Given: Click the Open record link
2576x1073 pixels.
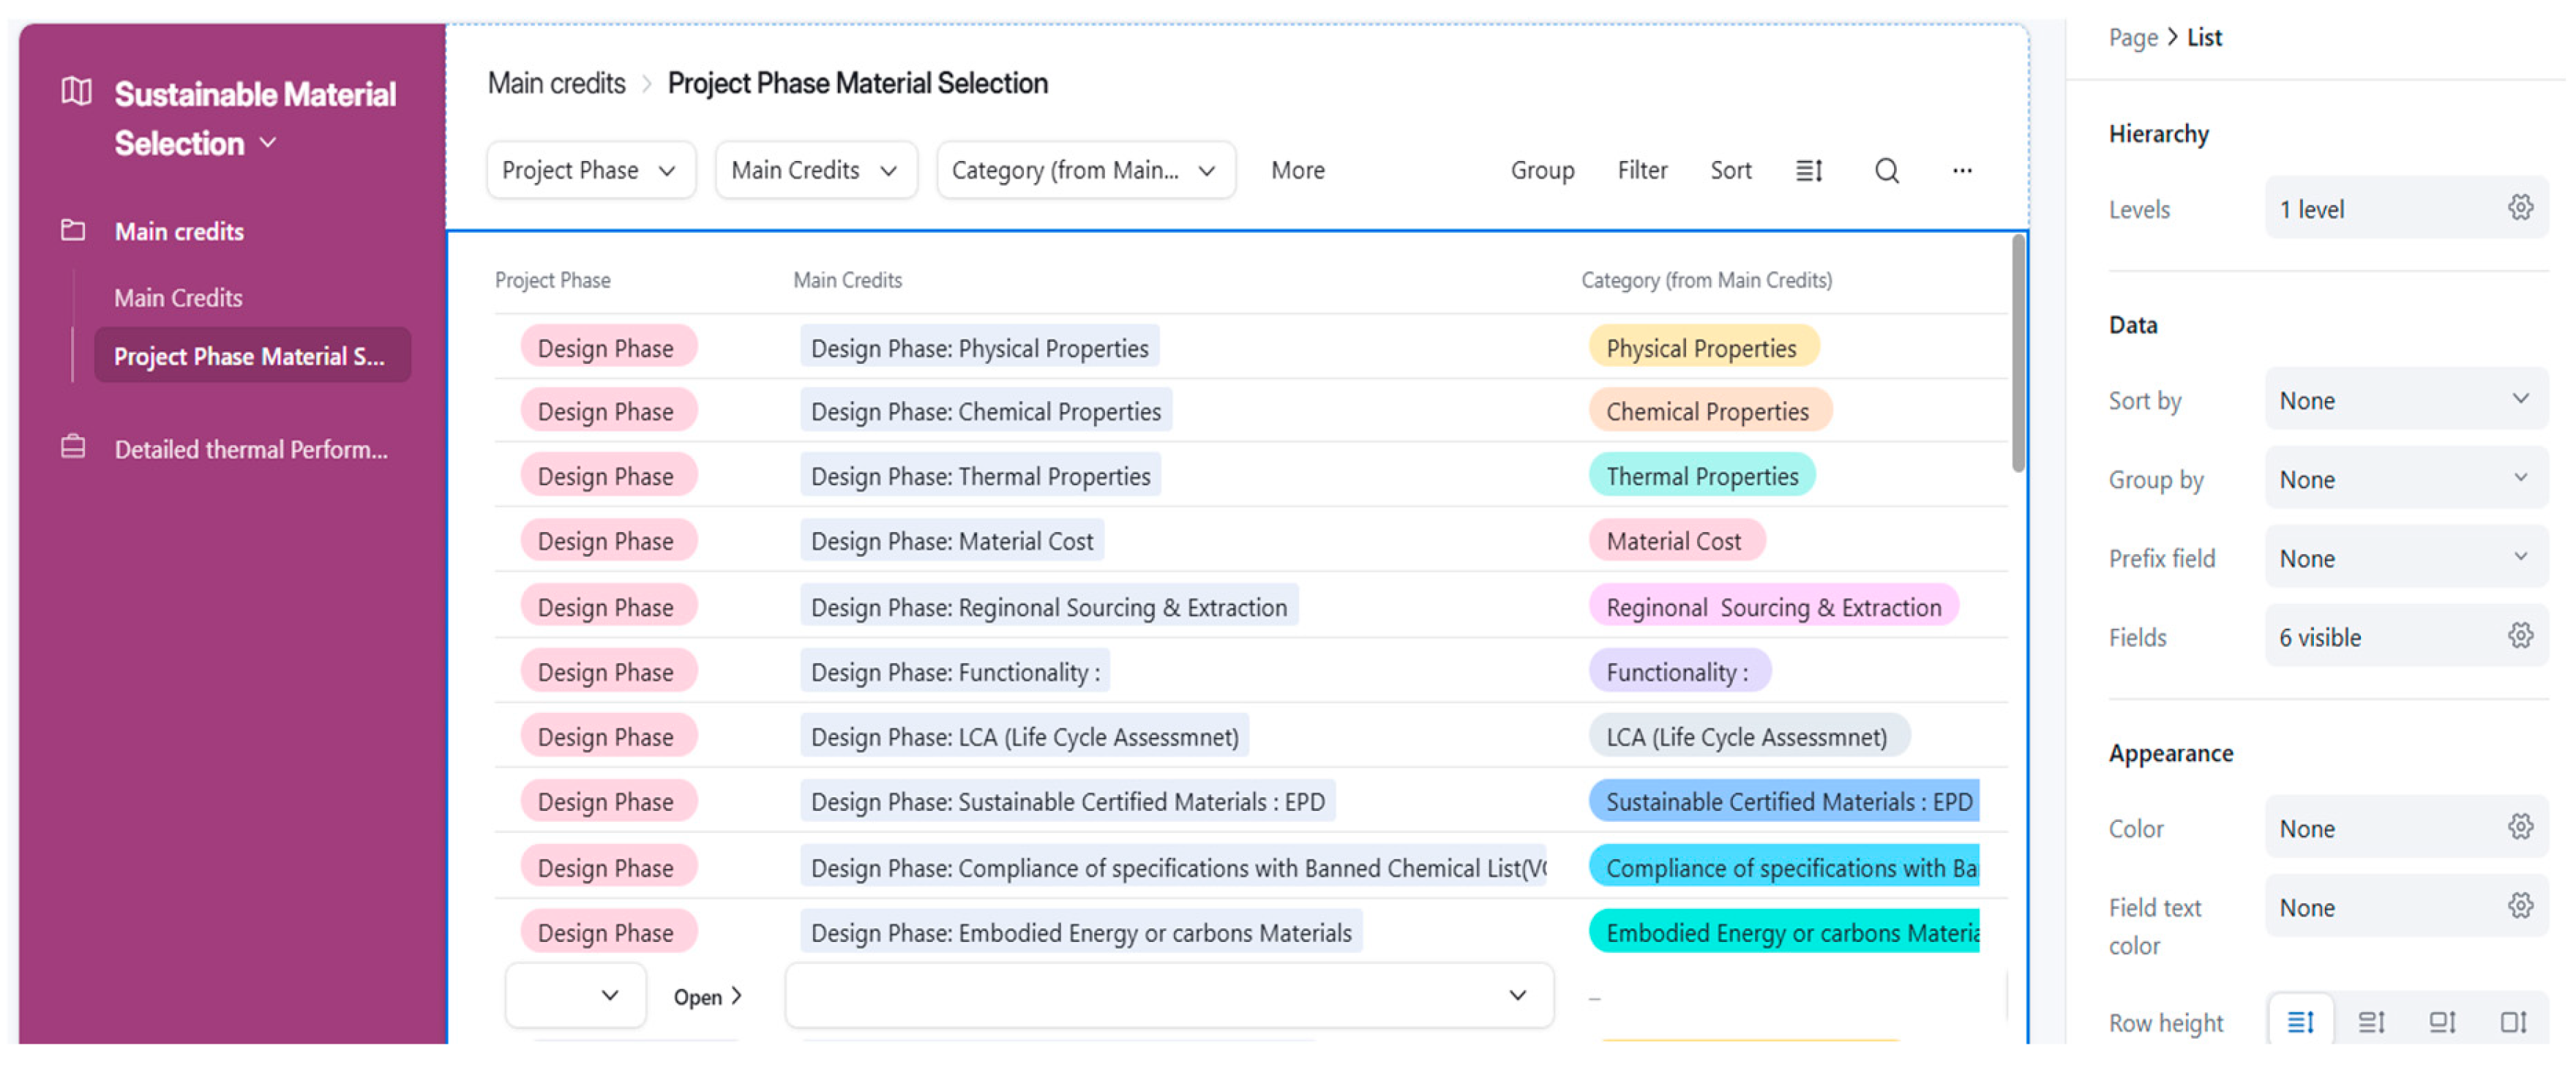Looking at the screenshot, I should [x=707, y=996].
